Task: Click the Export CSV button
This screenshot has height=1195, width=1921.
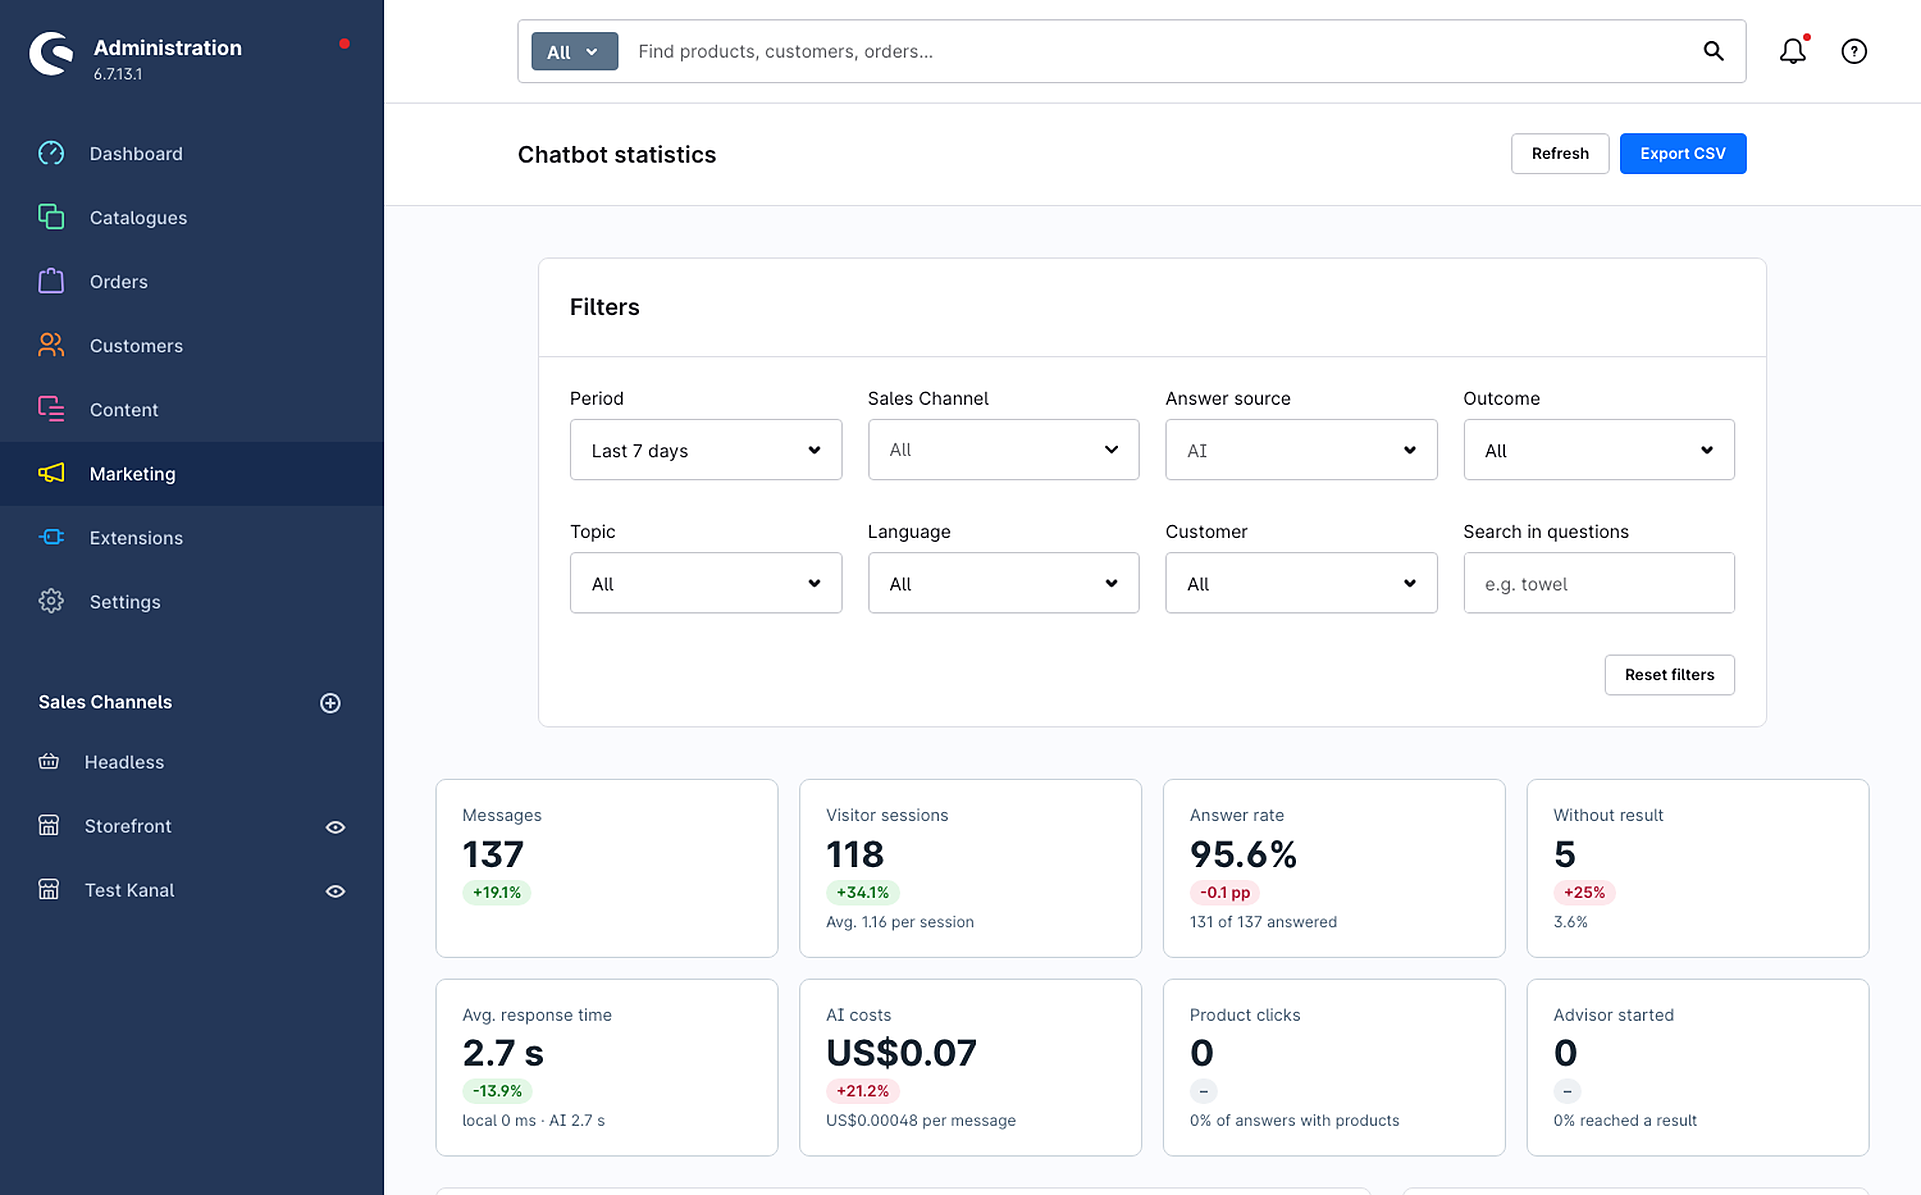Action: pyautogui.click(x=1682, y=153)
